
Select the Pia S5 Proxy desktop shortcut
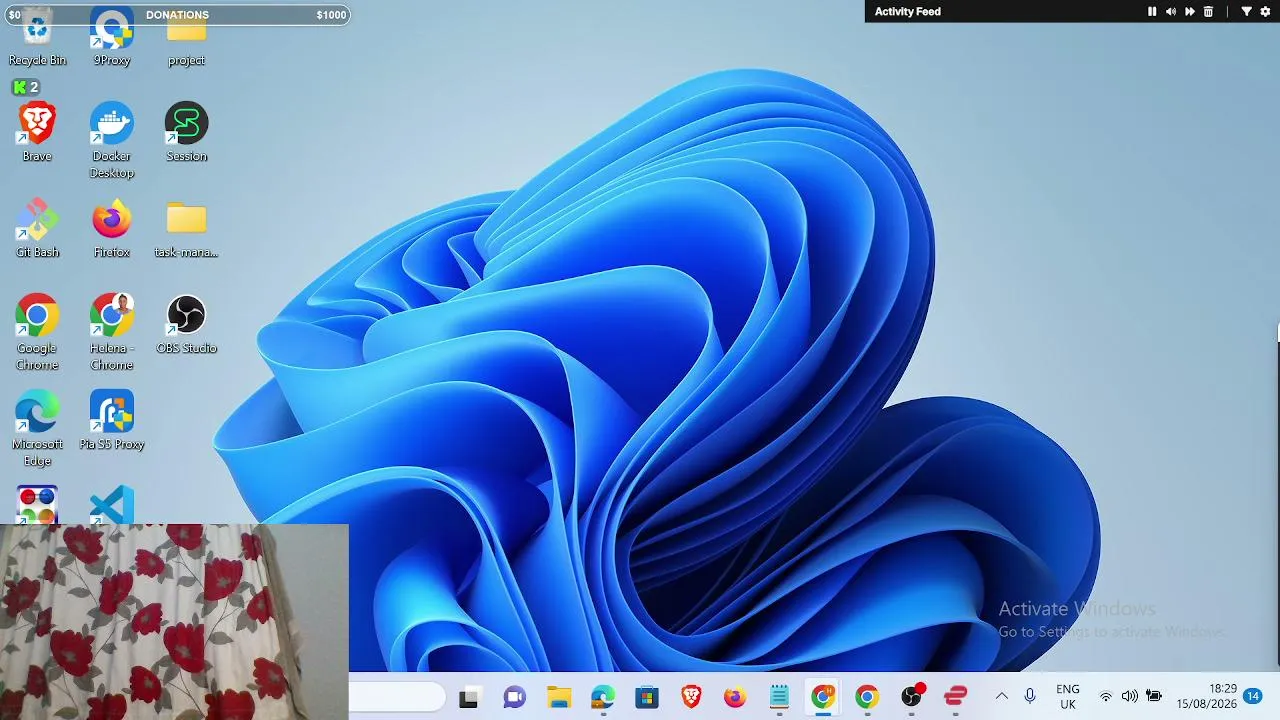click(112, 420)
